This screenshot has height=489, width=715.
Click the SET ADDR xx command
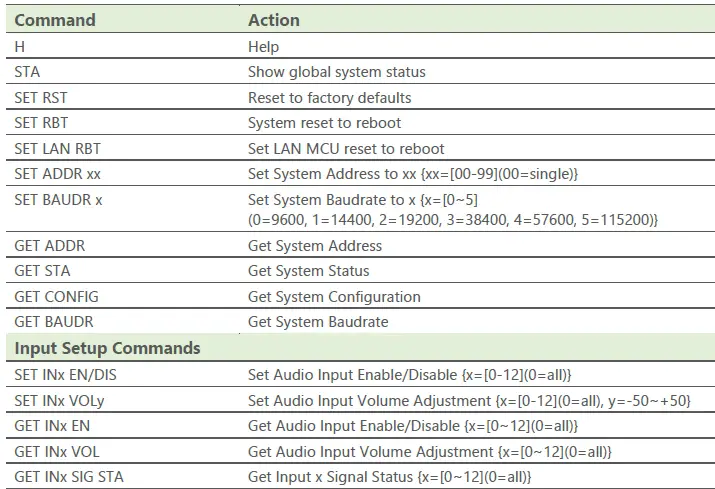click(57, 174)
